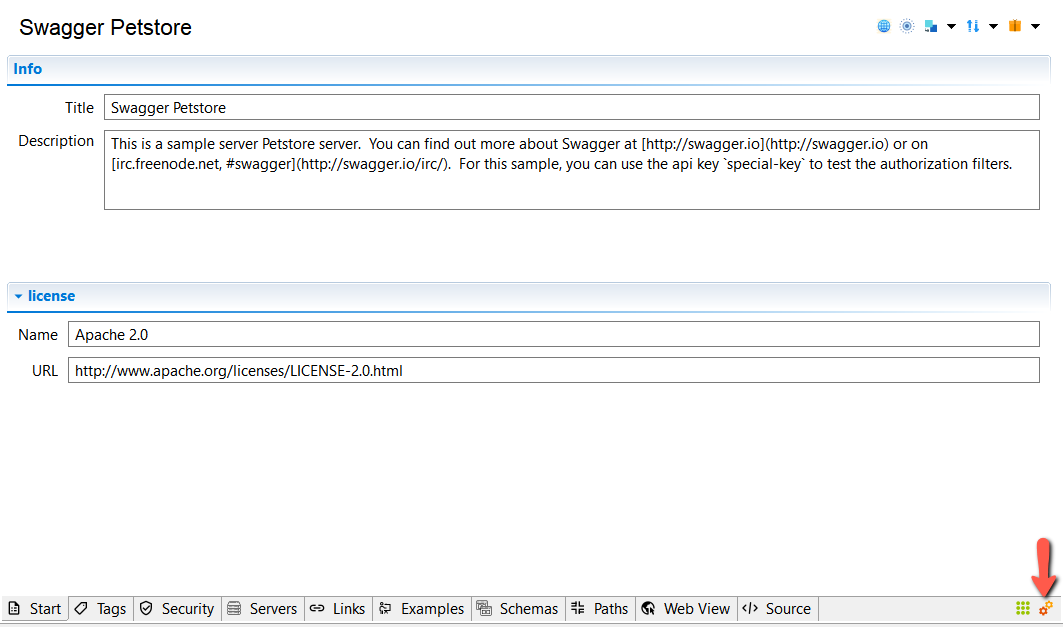Image resolution: width=1063 pixels, height=627 pixels.
Task: Open the dropdown next to up-down arrows
Action: pyautogui.click(x=993, y=26)
